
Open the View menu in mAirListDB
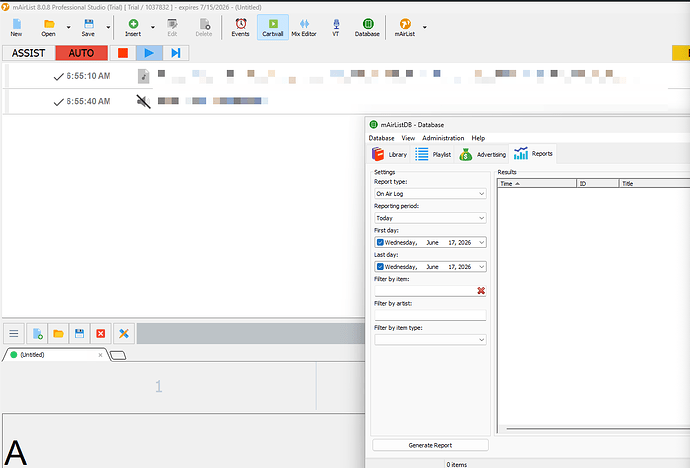(x=408, y=138)
